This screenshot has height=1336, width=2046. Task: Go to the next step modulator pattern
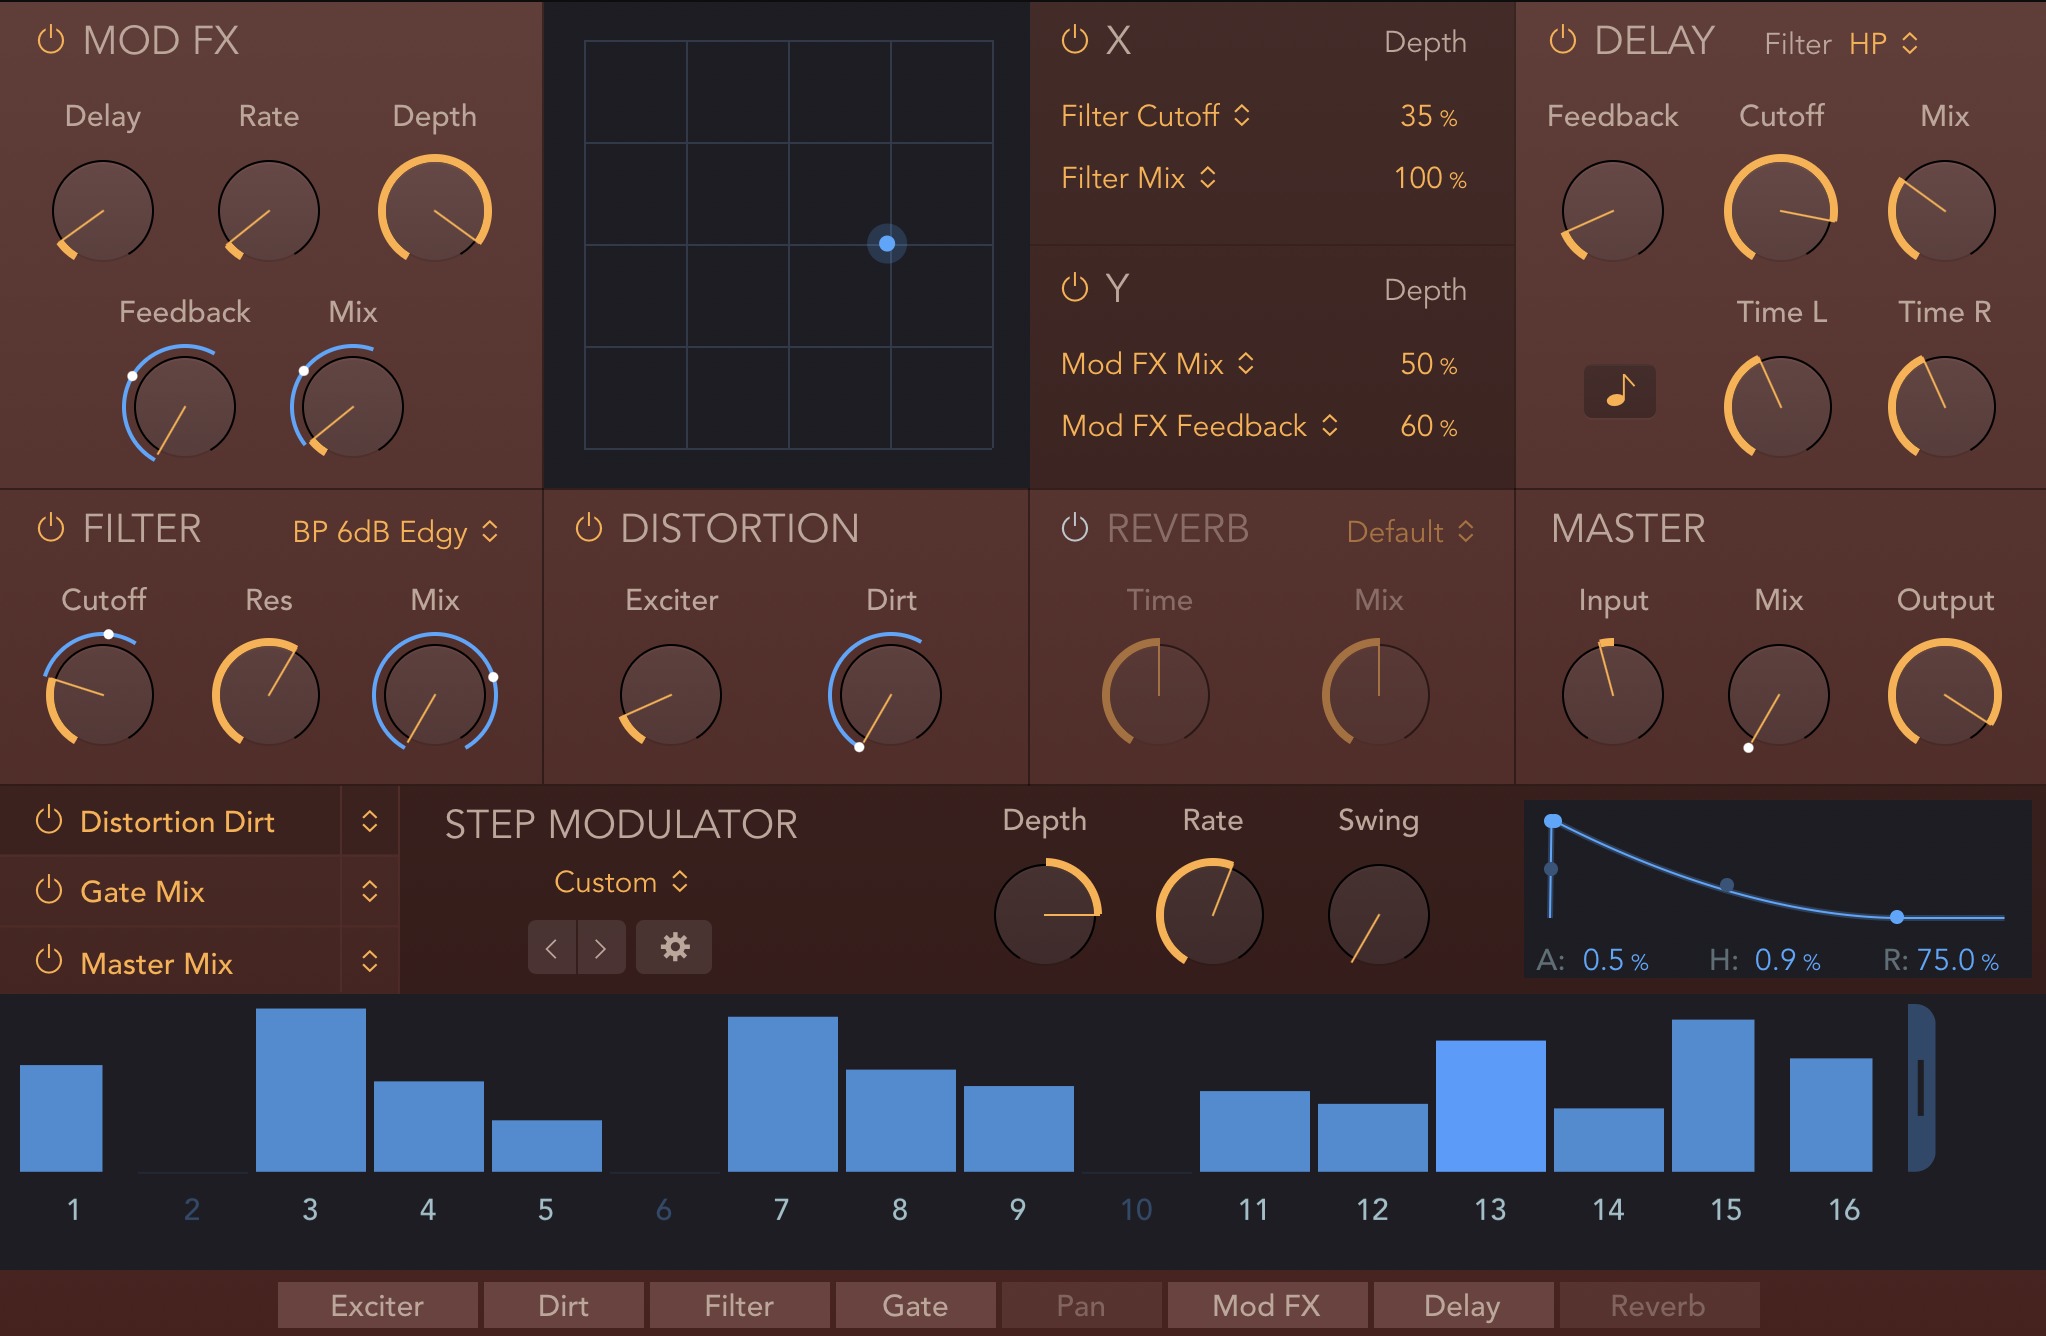pyautogui.click(x=600, y=947)
